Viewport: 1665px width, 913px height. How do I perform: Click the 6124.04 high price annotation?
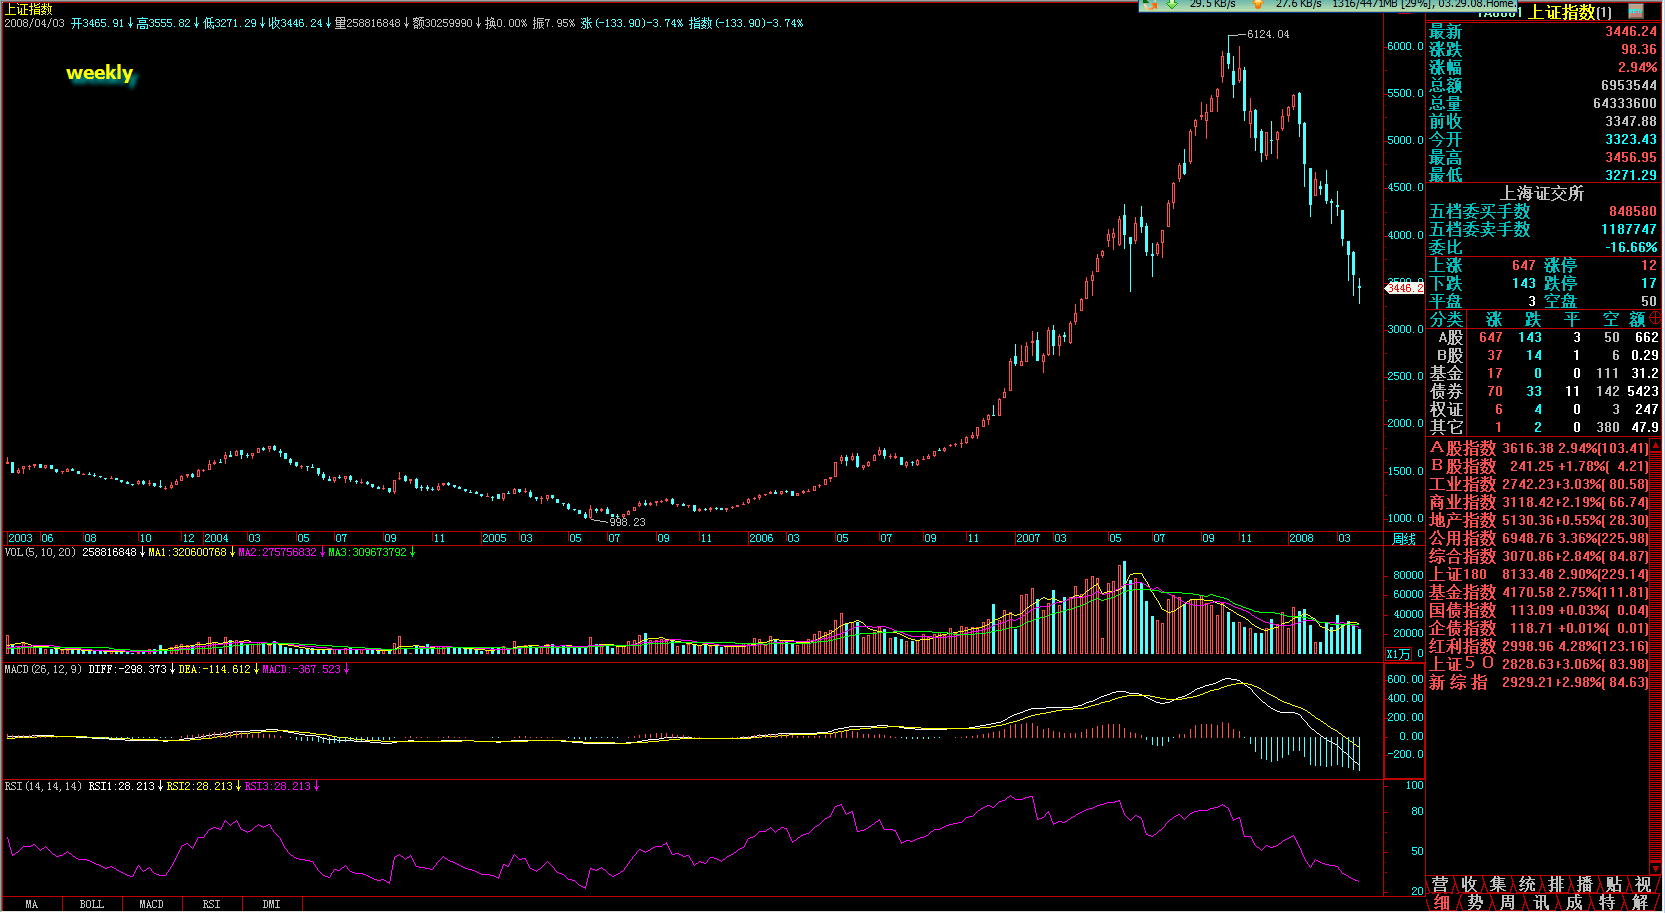pyautogui.click(x=1268, y=34)
